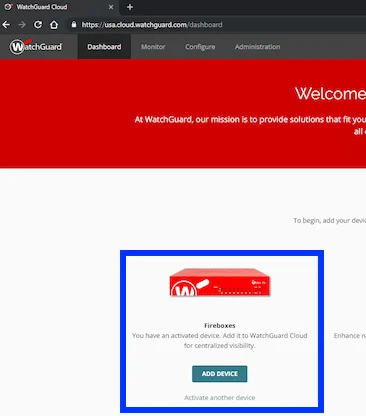Screen dimensions: 366x416
Task: Click the browser back arrow
Action: [x=6, y=25]
